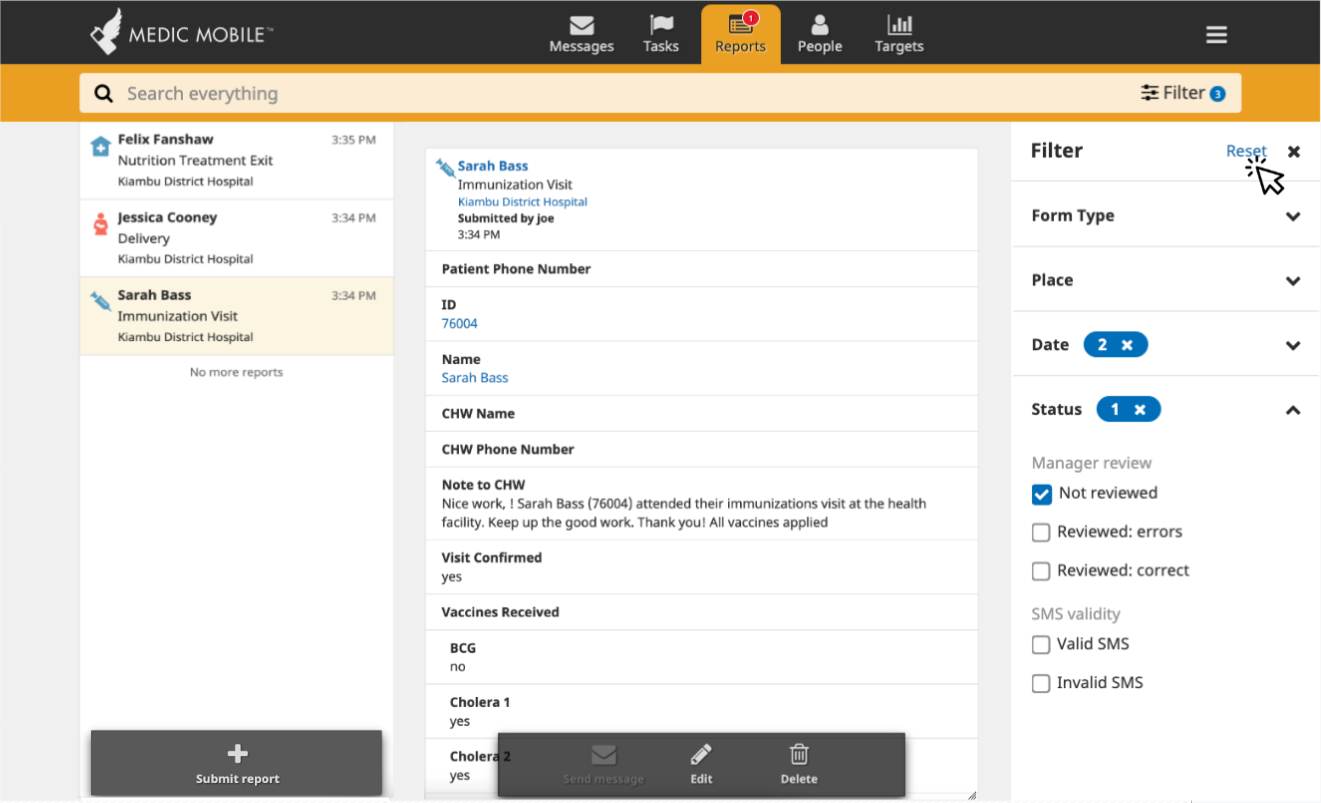1321x803 pixels.
Task: Expand the Form Type filter section
Action: (x=1165, y=216)
